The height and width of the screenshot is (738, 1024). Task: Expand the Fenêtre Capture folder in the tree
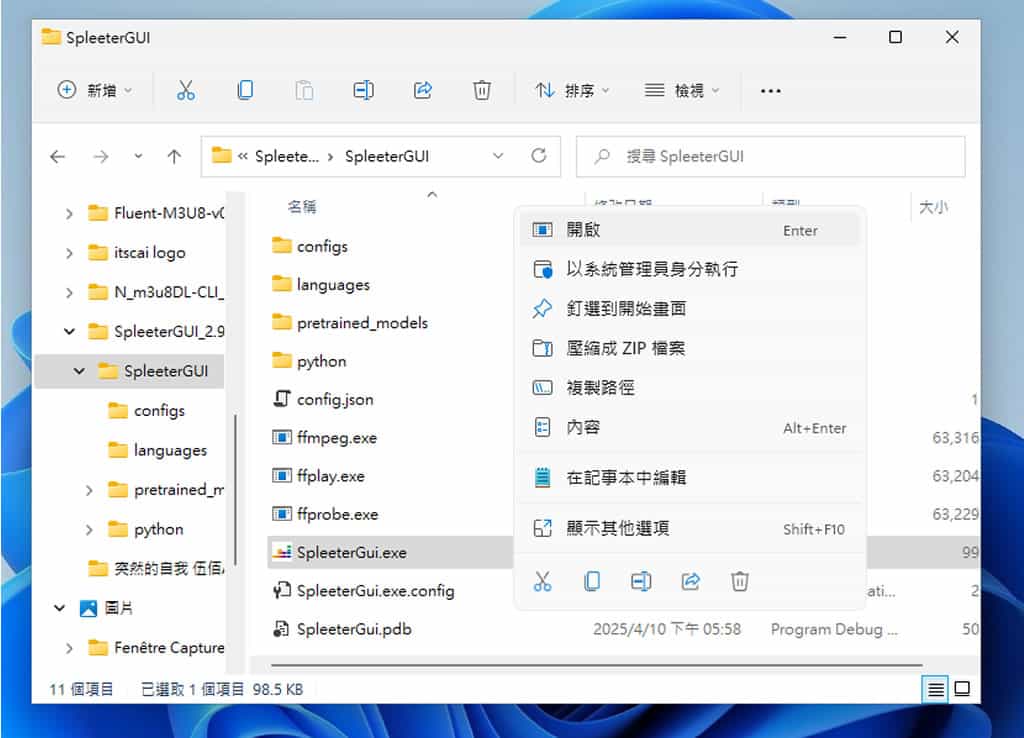pyautogui.click(x=69, y=649)
